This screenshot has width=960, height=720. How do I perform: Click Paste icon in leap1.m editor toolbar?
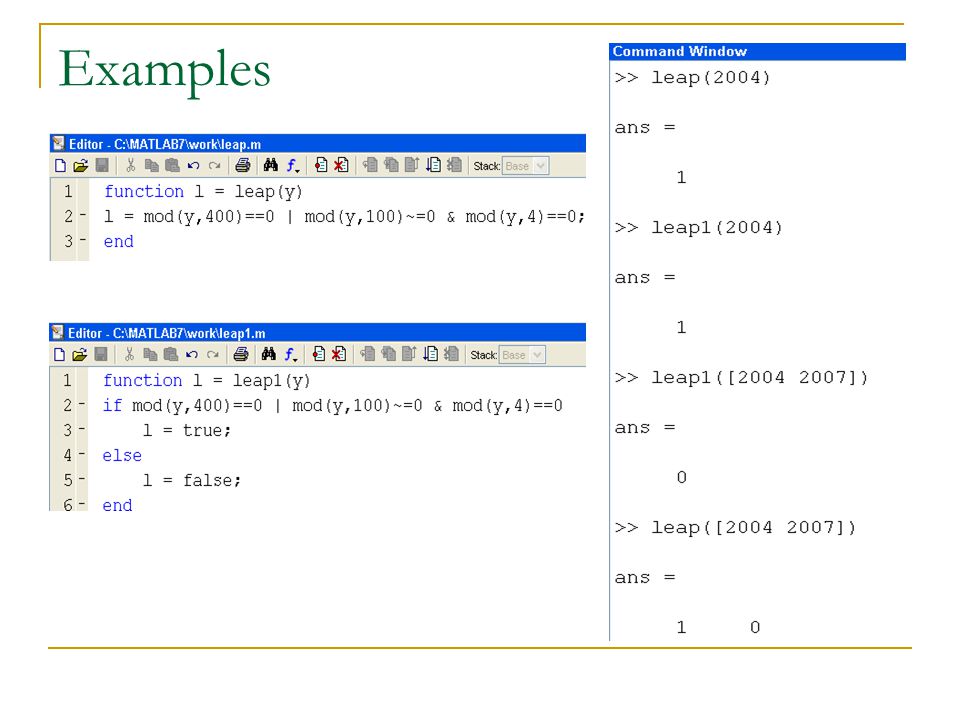(171, 354)
